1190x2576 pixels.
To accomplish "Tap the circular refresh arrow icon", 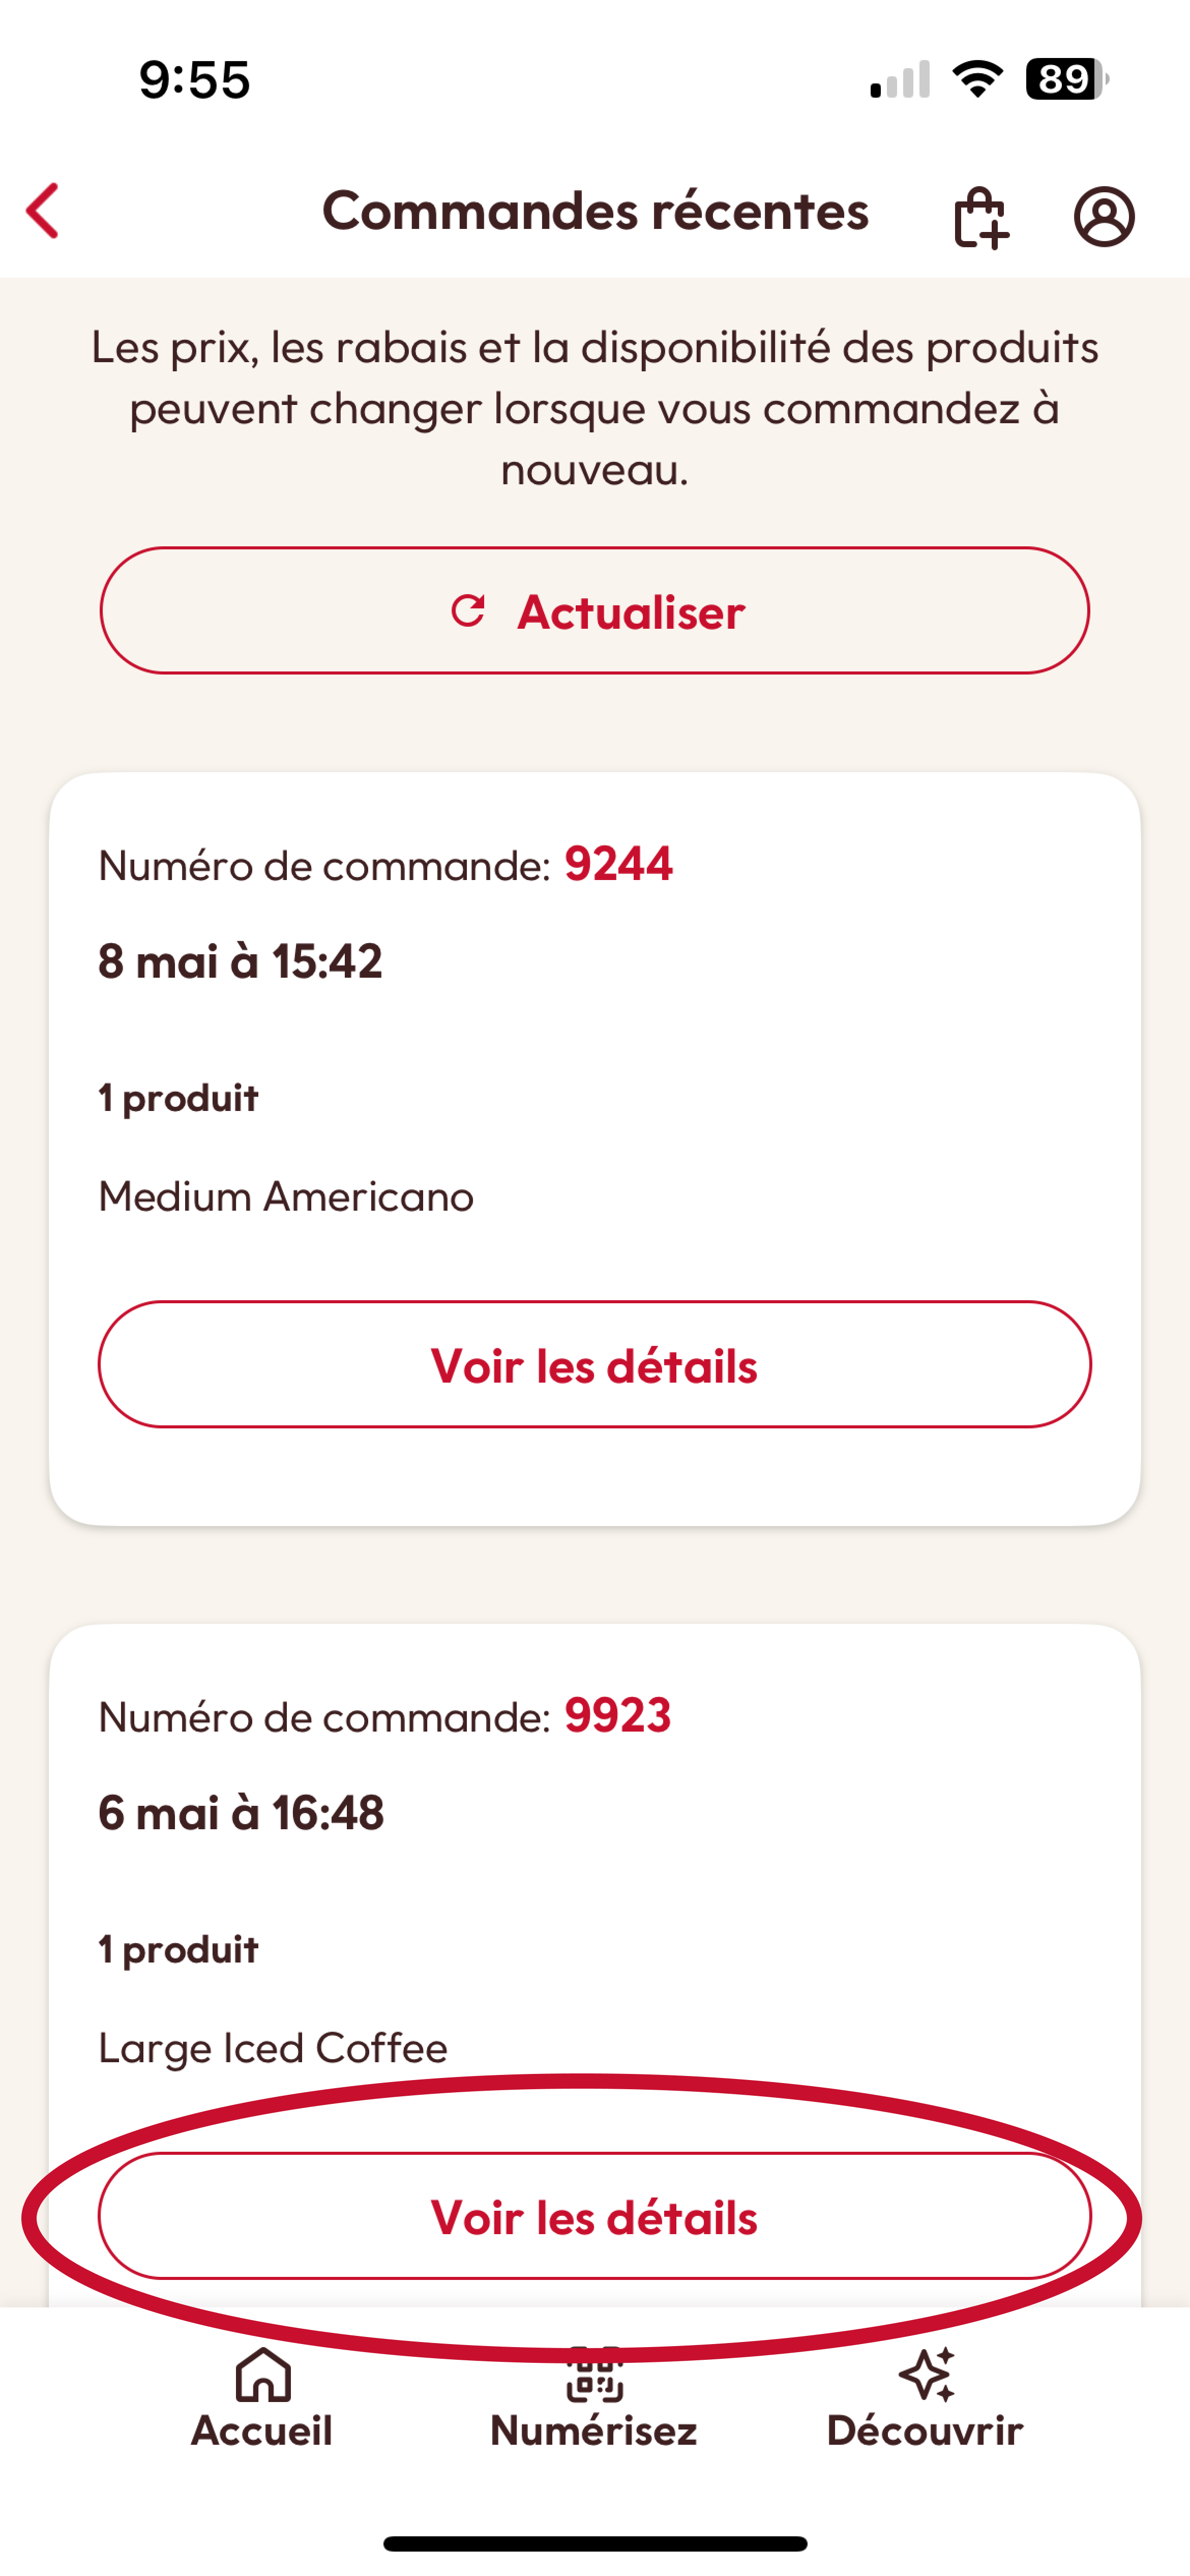I will click(x=468, y=610).
